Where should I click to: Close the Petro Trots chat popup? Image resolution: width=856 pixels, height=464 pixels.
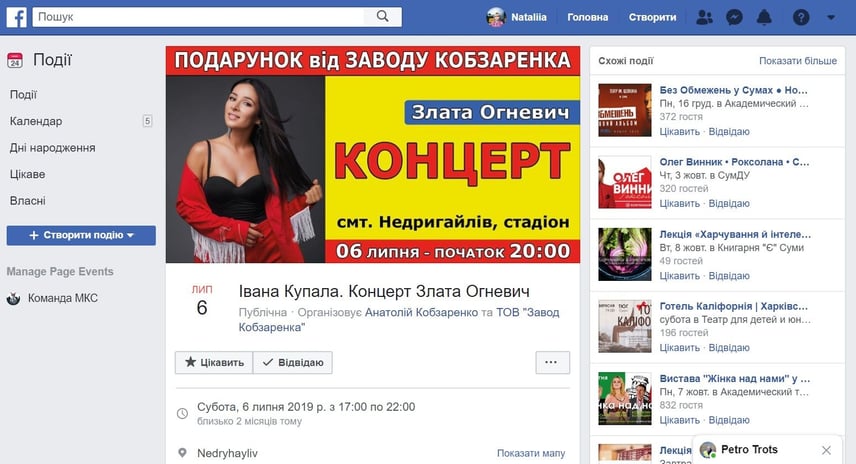tap(826, 450)
